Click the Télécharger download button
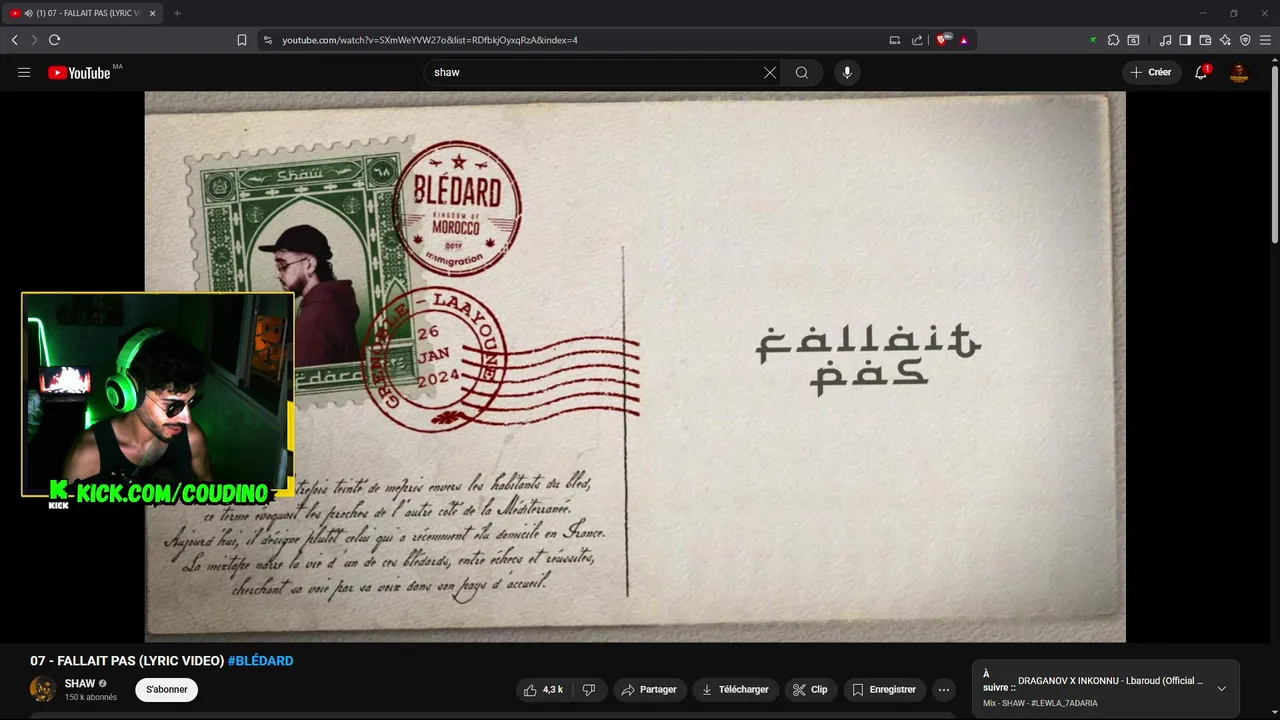 [735, 690]
